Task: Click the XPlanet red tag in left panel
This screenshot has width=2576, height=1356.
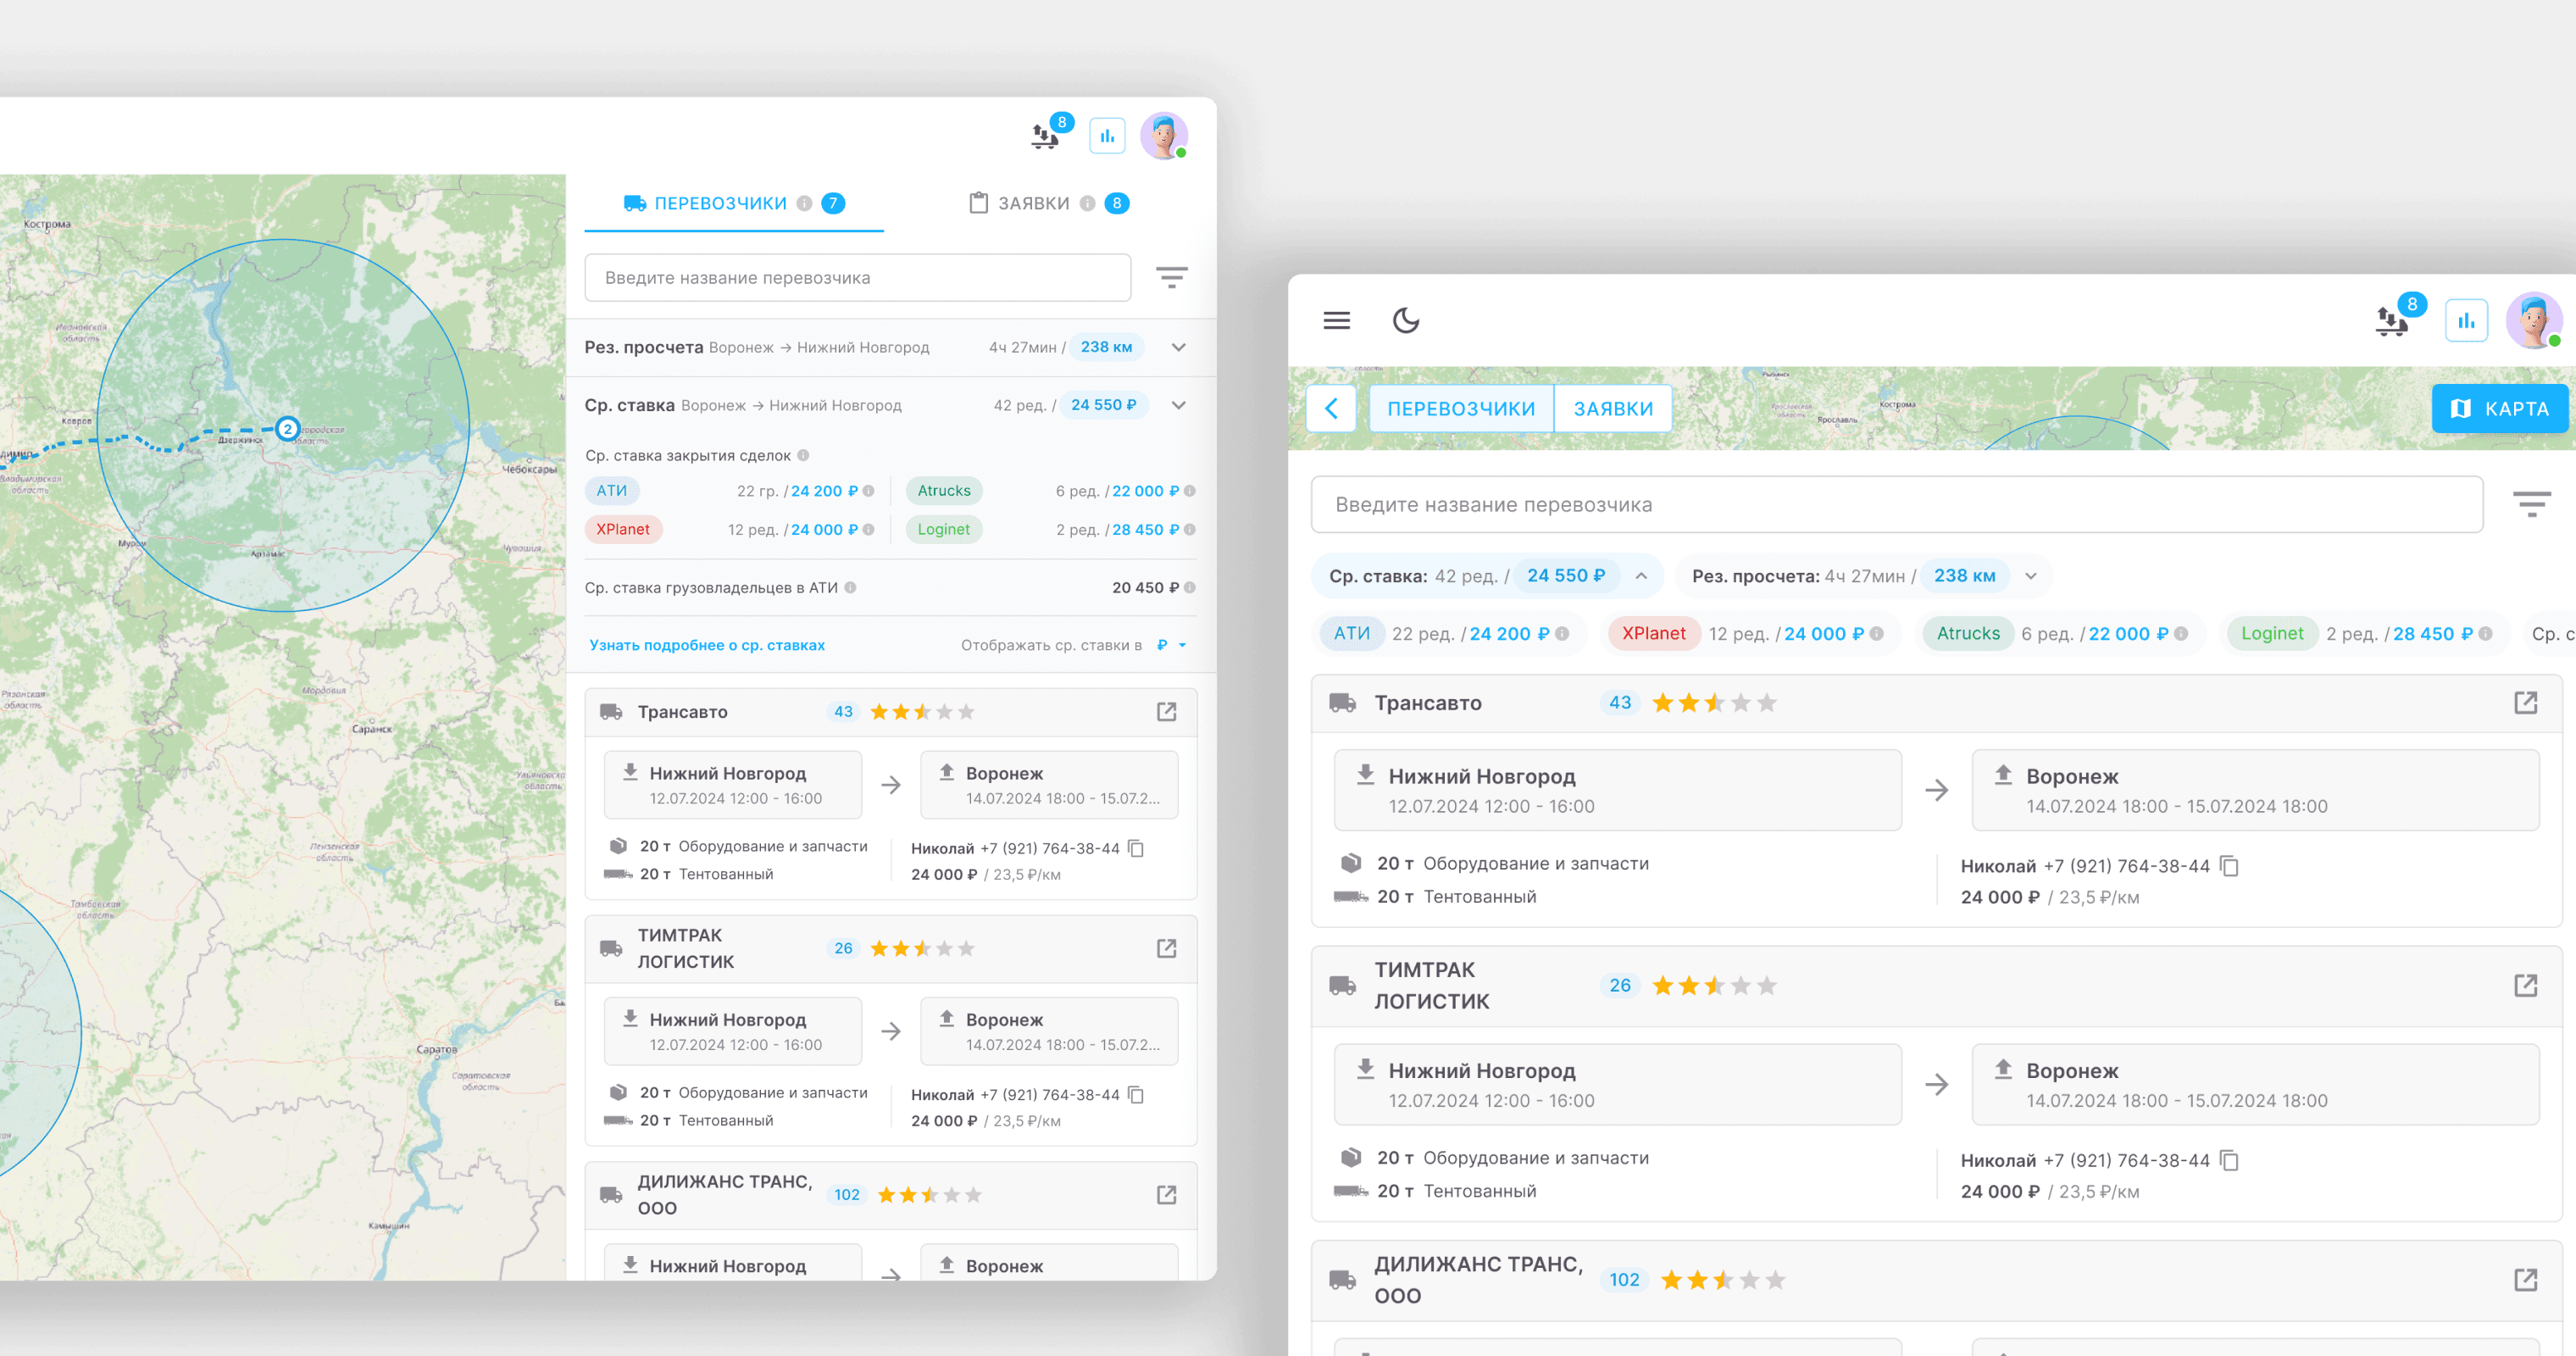Action: pyautogui.click(x=622, y=529)
